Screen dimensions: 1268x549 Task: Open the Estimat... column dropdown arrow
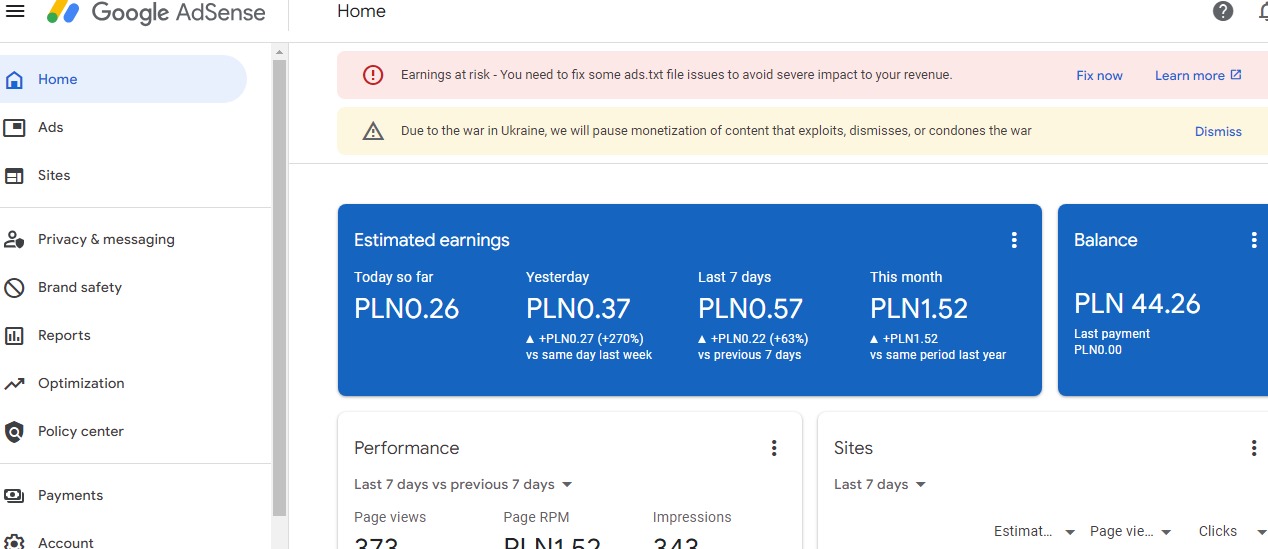click(x=1070, y=532)
